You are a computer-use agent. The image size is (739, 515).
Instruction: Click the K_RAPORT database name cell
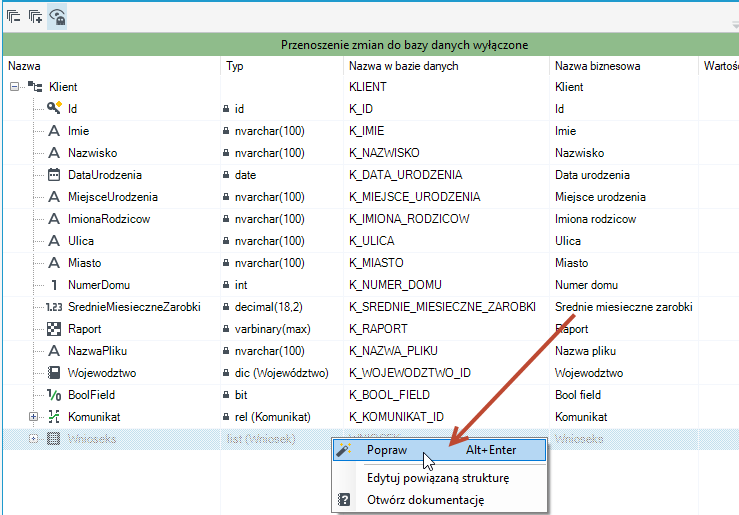pos(378,329)
